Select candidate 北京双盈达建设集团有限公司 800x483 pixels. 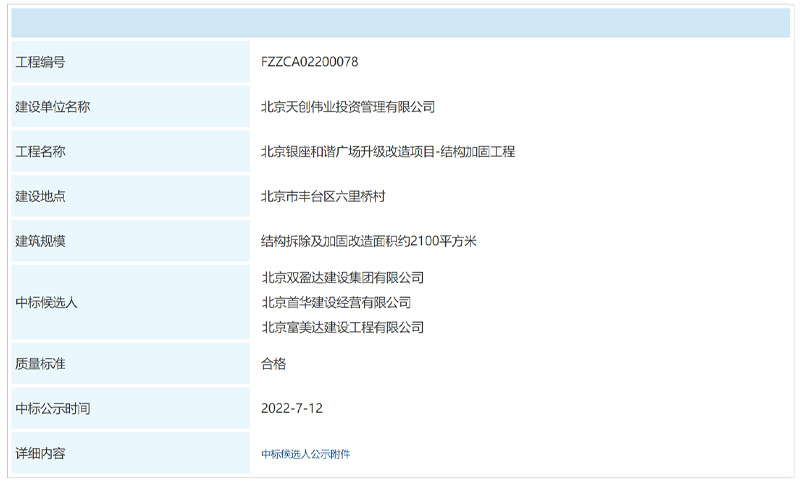pos(343,277)
